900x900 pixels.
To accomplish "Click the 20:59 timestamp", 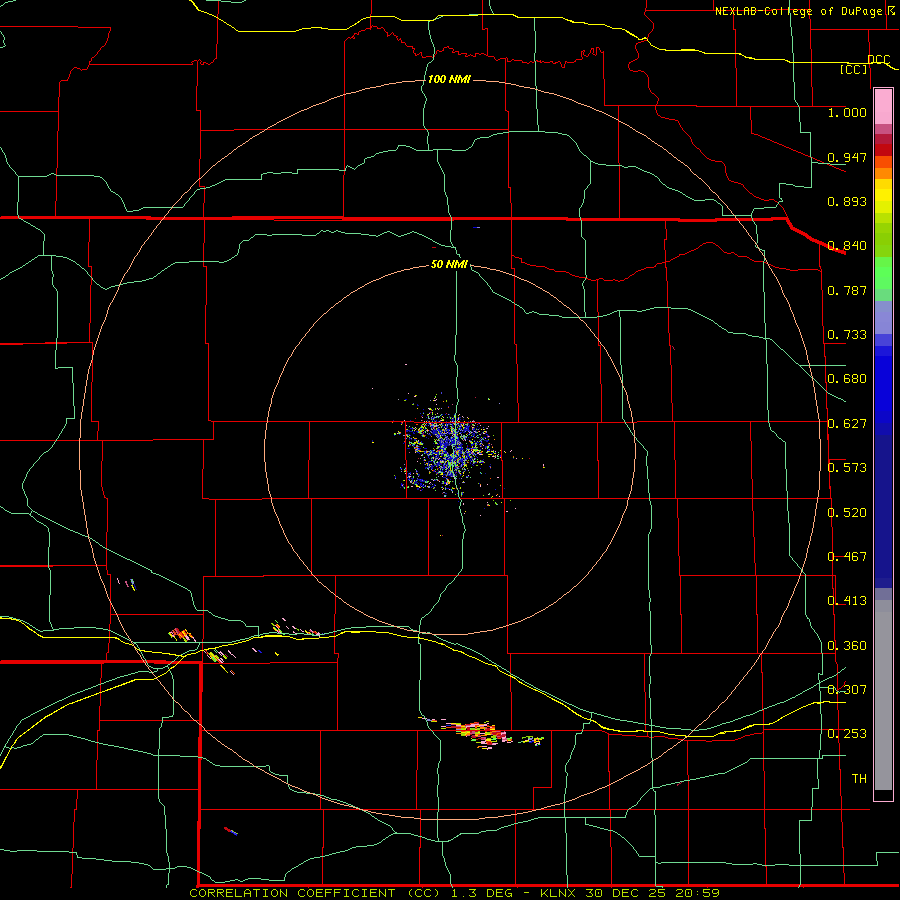I will point(696,893).
